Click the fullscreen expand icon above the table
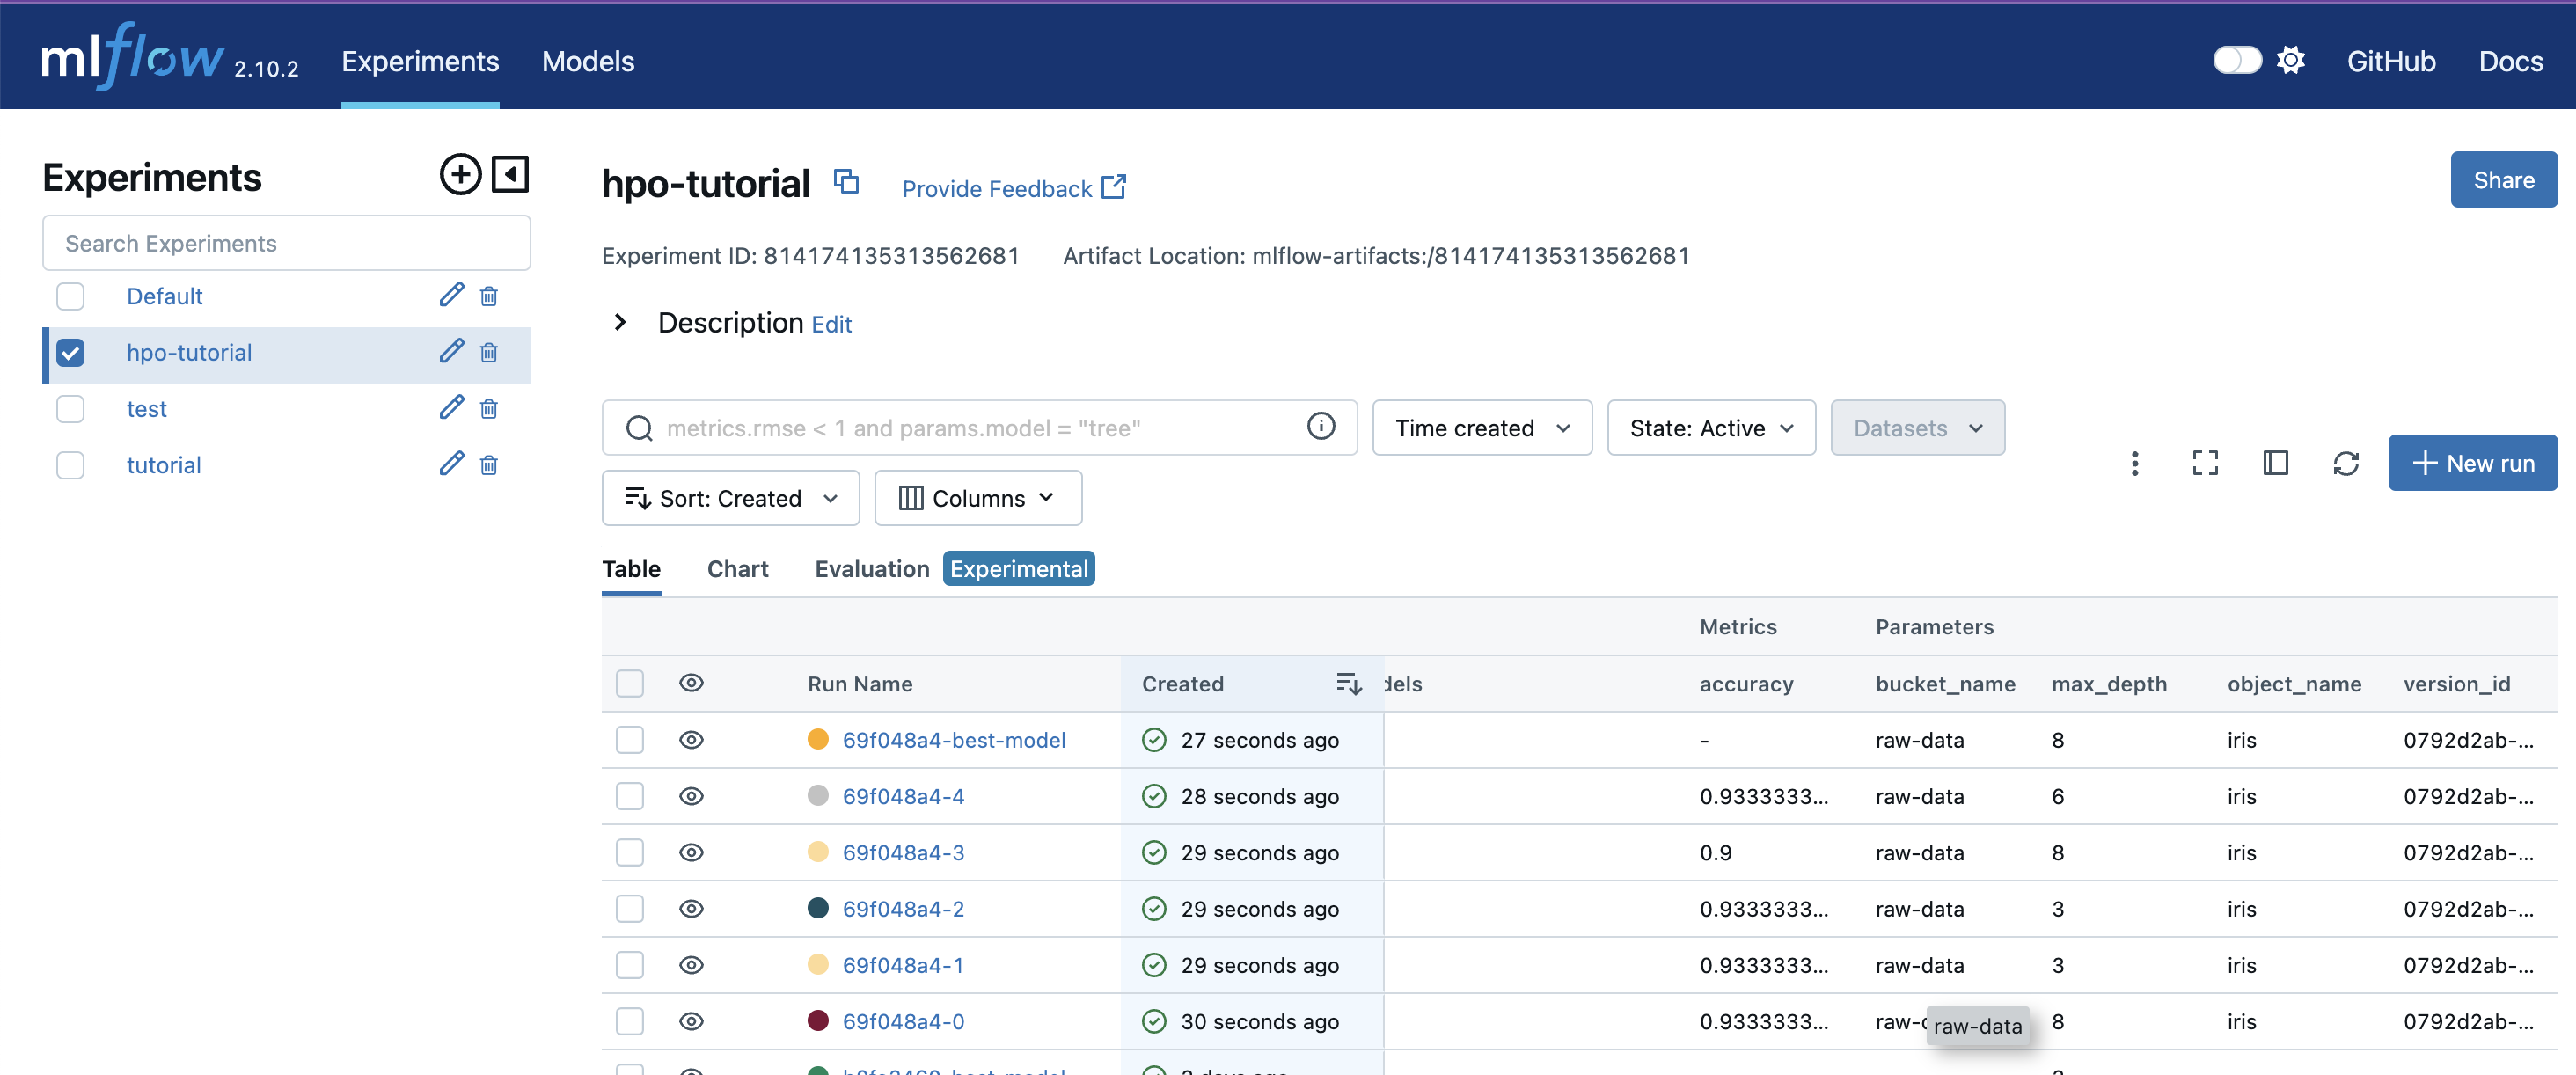 tap(2204, 463)
